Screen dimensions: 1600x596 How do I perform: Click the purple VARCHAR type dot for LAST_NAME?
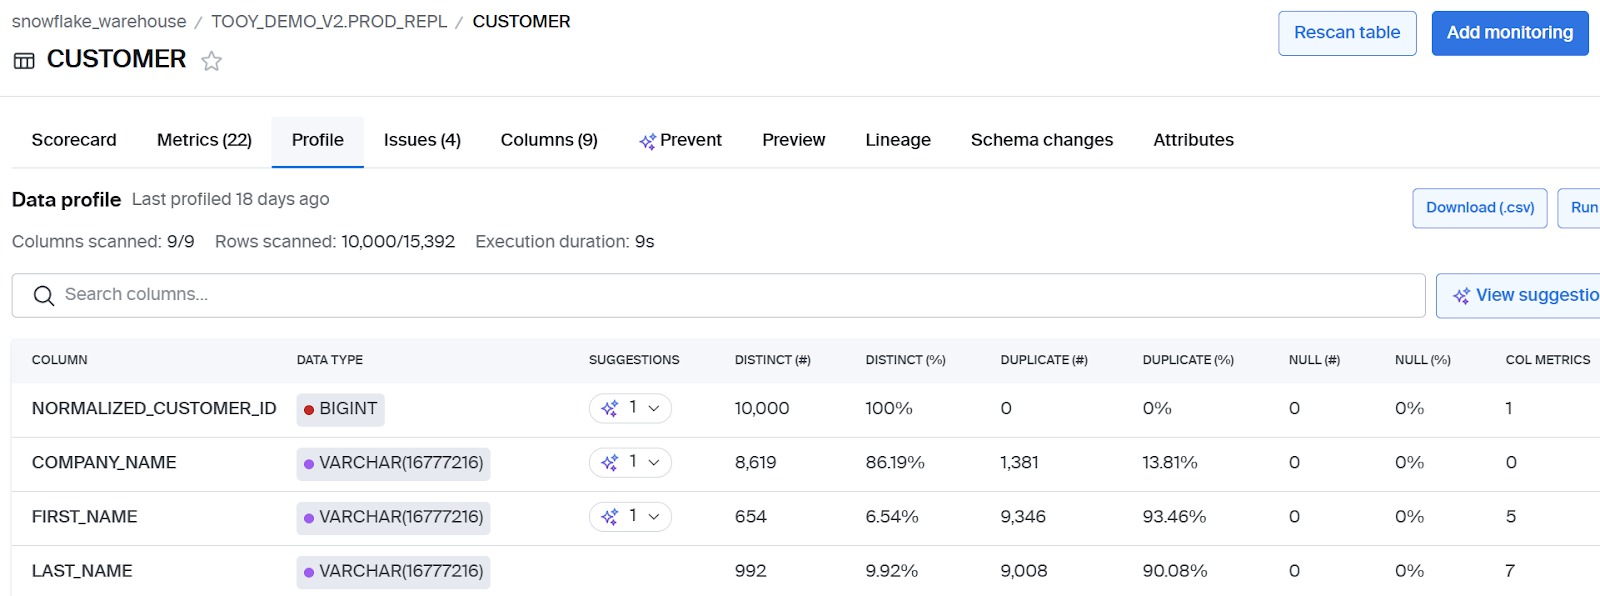tap(309, 572)
